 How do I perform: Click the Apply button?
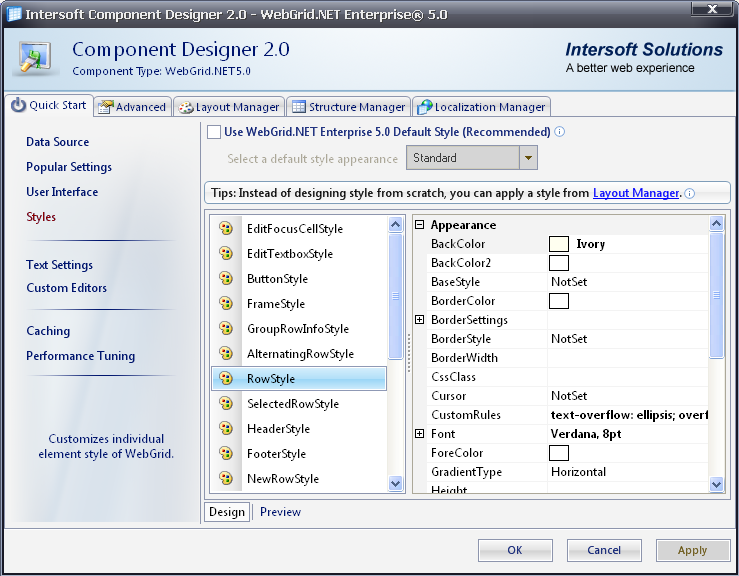pos(693,550)
